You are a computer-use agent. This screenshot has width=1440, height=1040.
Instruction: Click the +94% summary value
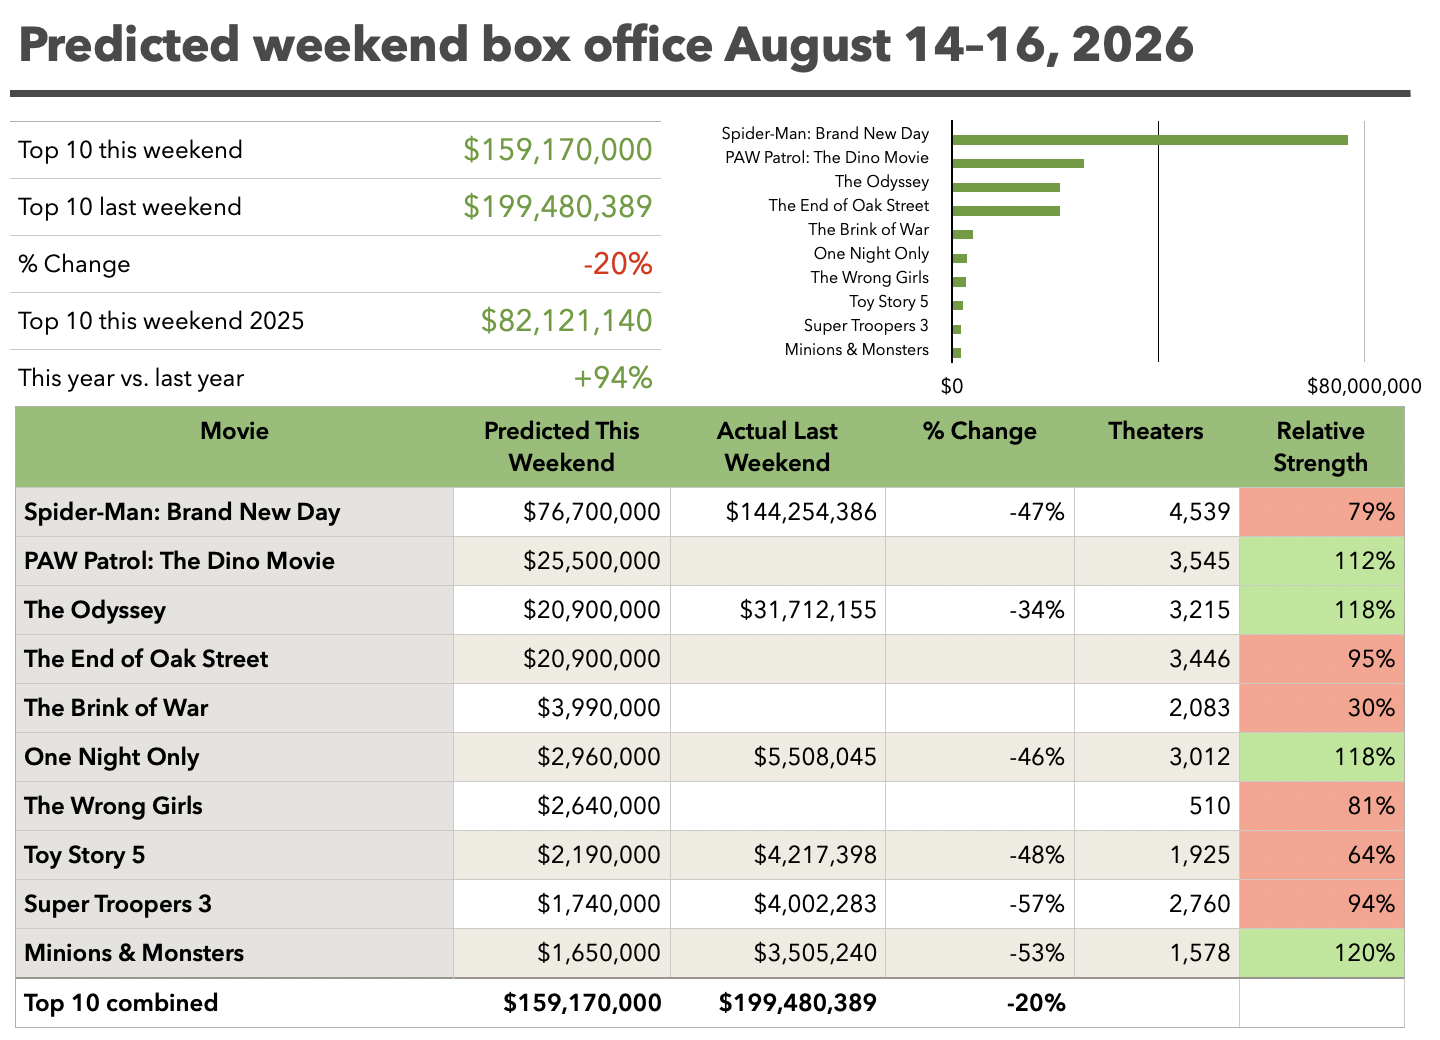coord(612,378)
